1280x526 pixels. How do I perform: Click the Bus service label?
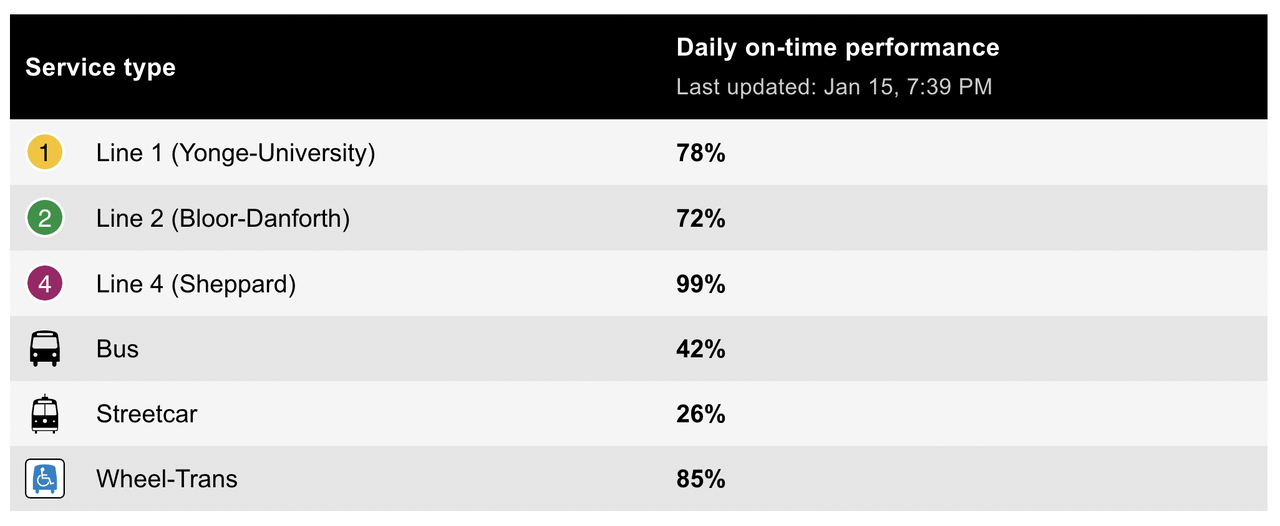tap(117, 349)
